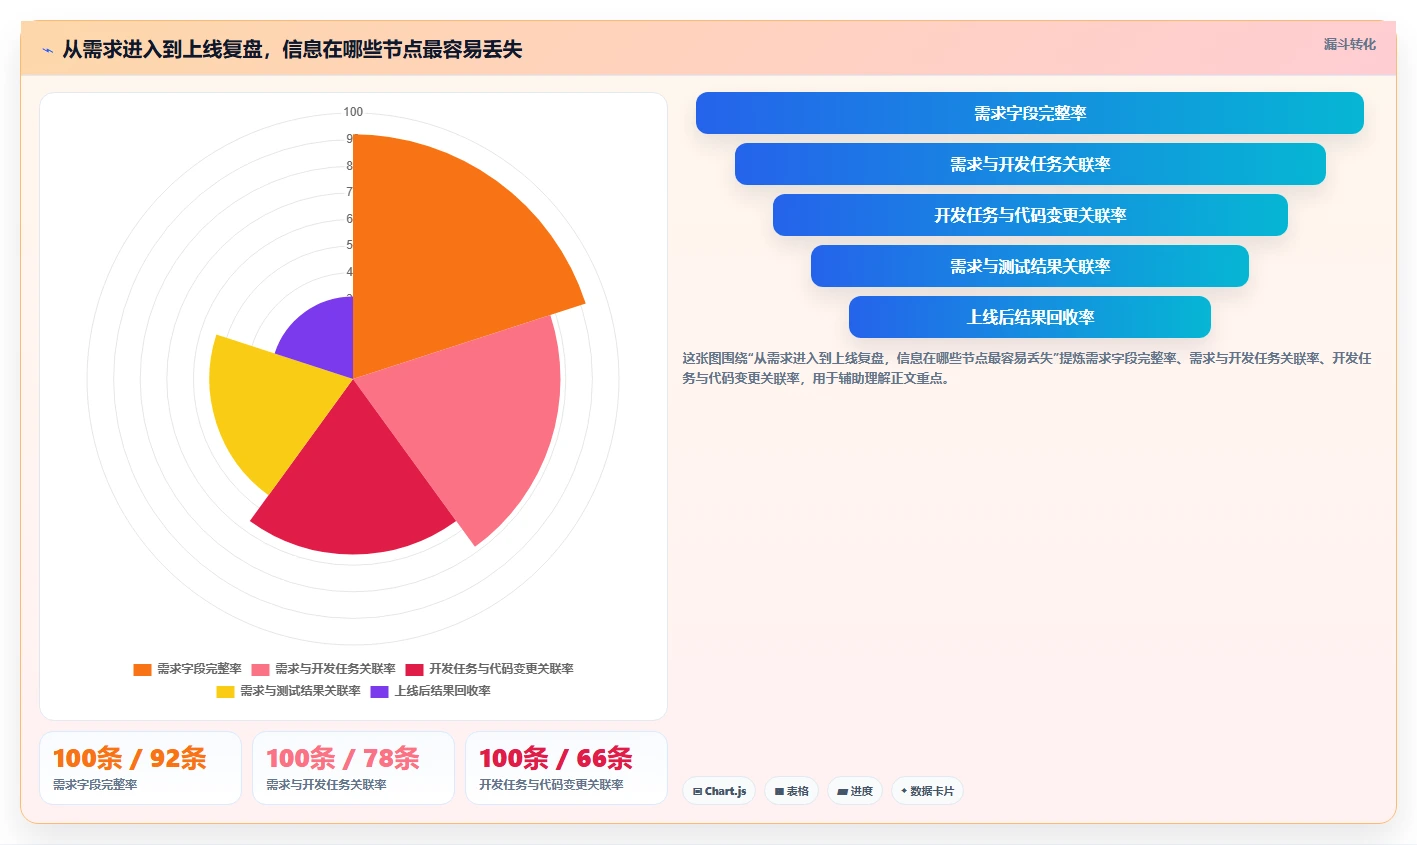The image size is (1417, 845).
Task: Select the 需求与开发任务关联率 funnel bar
Action: (x=1029, y=164)
